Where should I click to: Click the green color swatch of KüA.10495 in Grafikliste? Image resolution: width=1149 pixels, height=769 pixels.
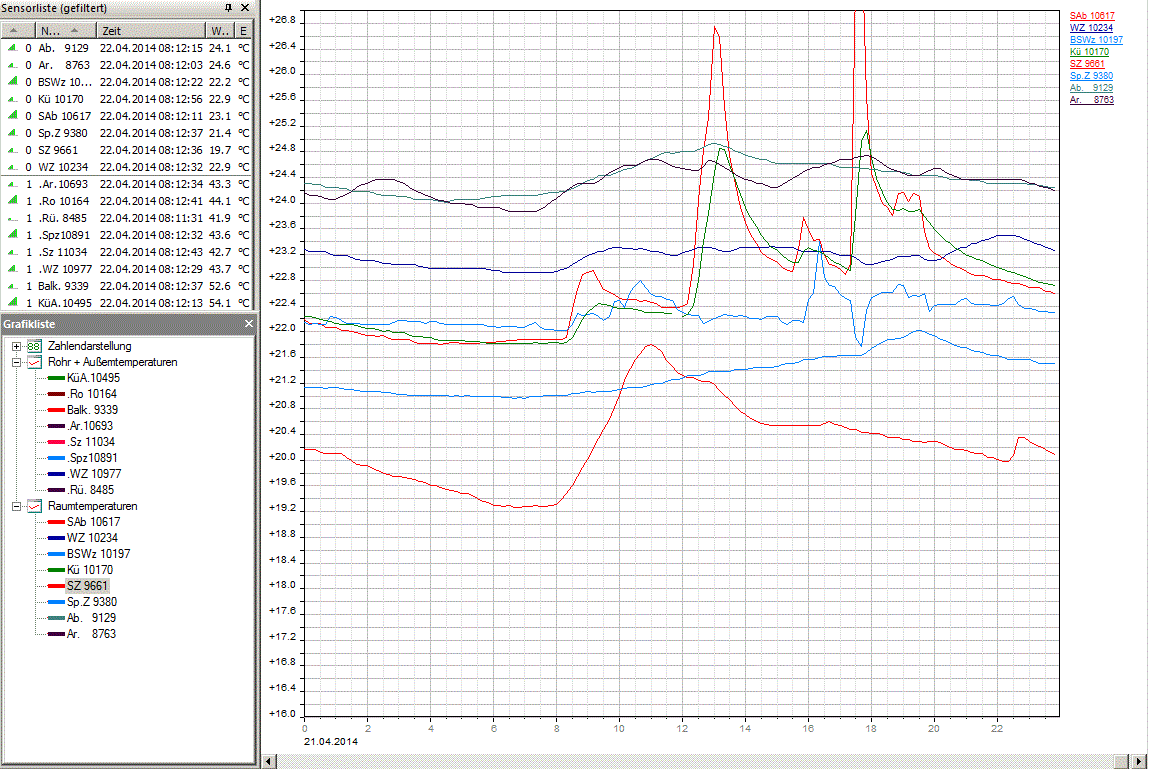point(56,378)
